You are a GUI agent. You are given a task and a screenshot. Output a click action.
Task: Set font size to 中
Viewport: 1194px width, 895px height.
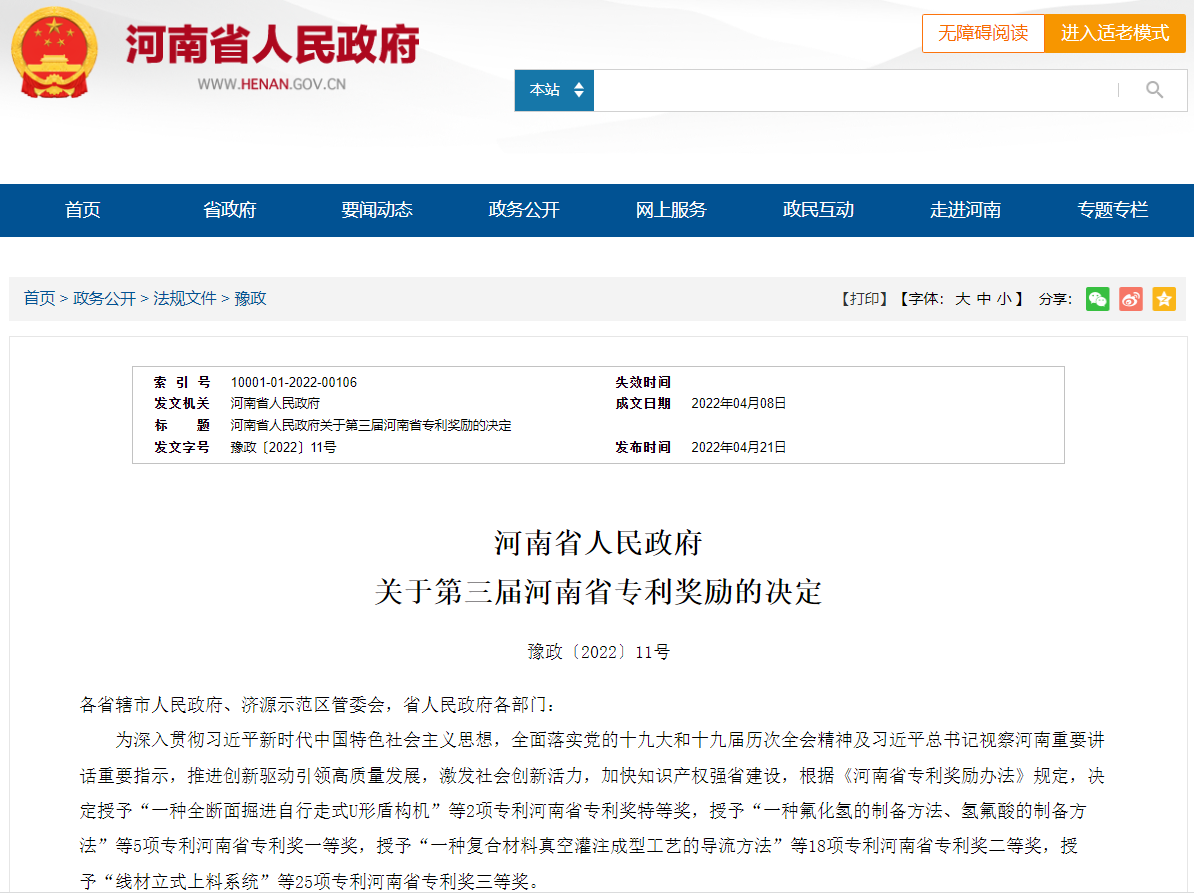click(984, 299)
